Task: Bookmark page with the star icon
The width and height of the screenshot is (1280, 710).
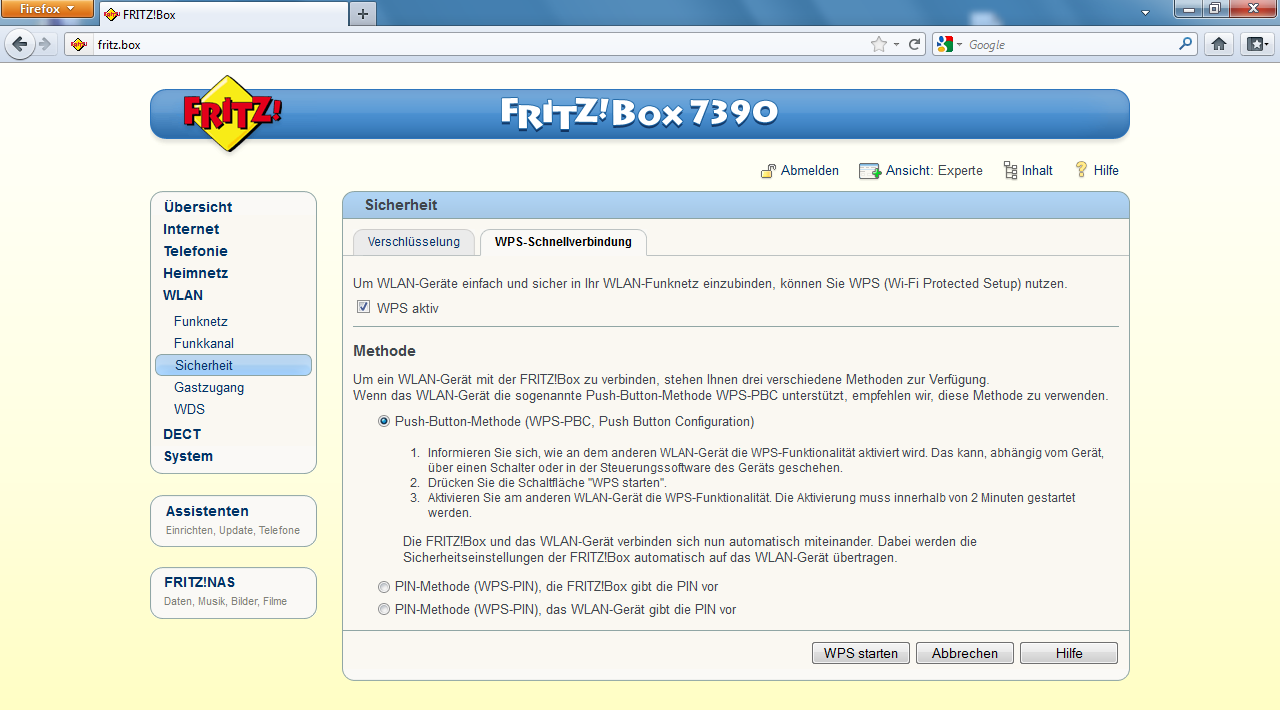Action: point(879,44)
